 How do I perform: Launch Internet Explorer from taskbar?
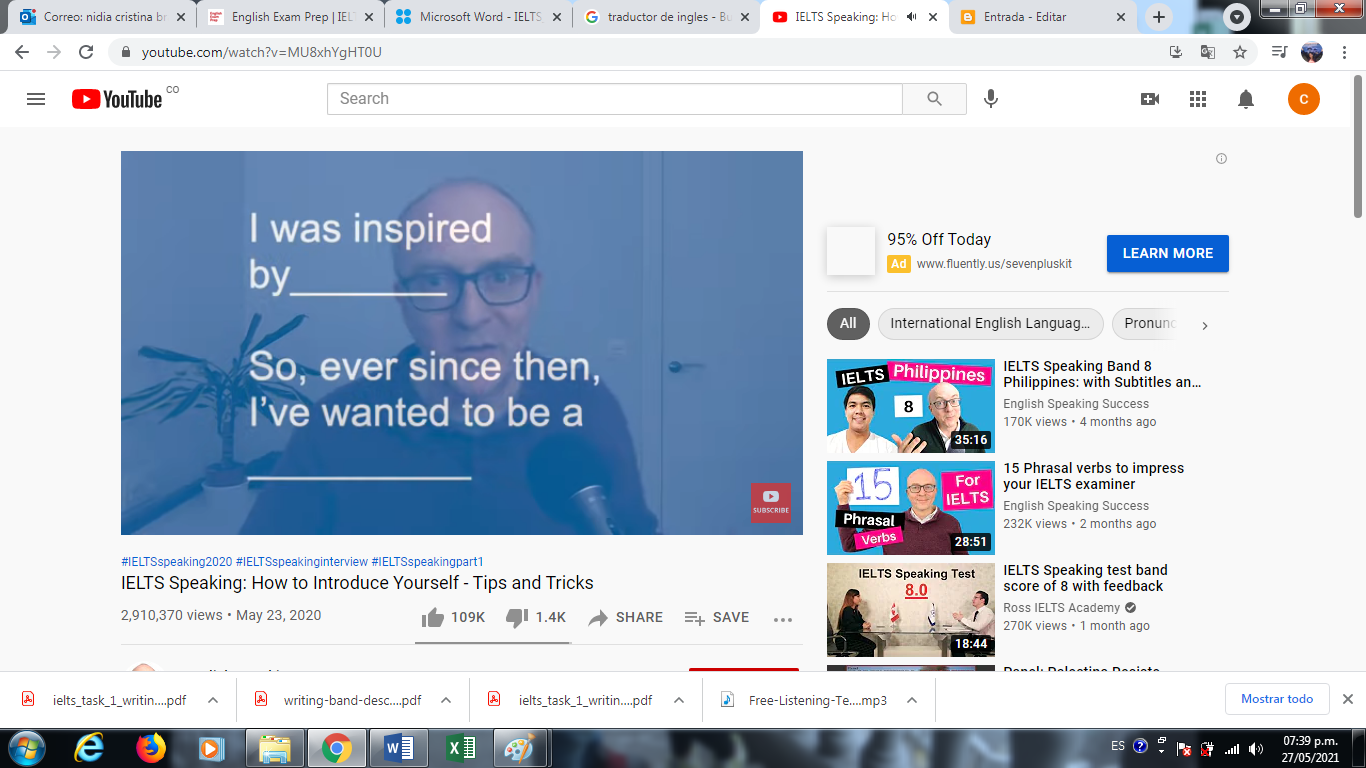click(89, 748)
